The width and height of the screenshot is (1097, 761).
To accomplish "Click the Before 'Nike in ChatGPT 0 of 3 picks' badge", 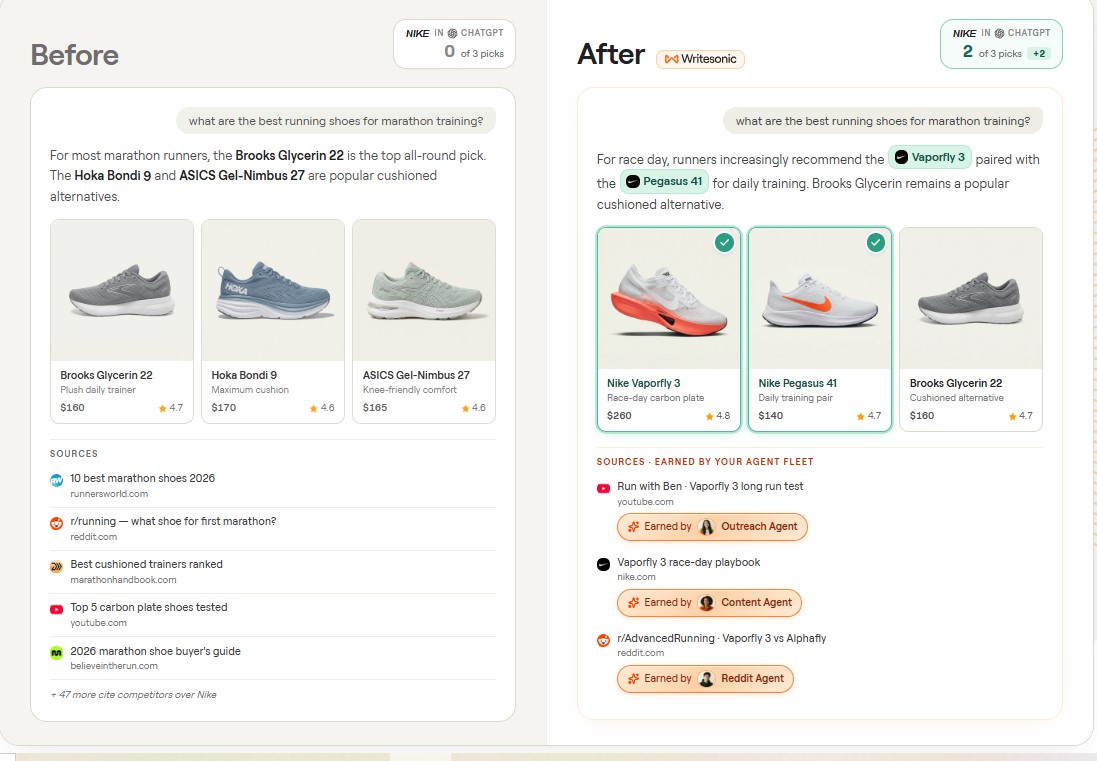I will 454,44.
